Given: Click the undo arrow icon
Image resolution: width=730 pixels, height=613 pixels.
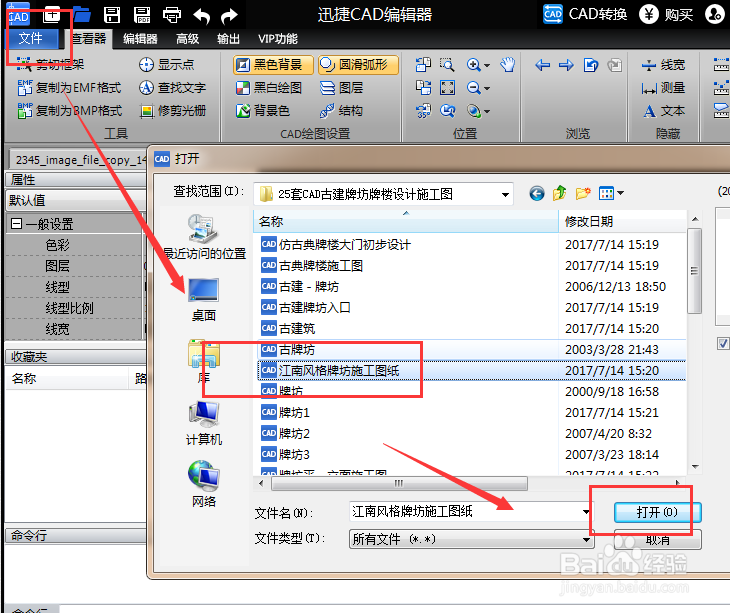Looking at the screenshot, I should tap(202, 16).
